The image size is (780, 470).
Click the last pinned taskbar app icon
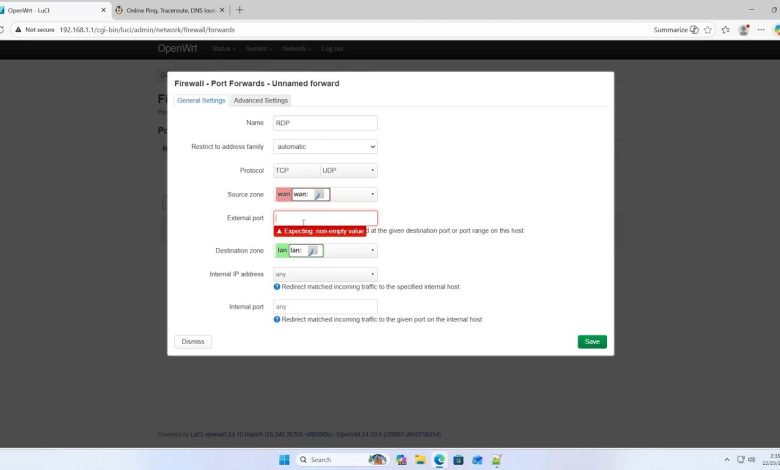pyautogui.click(x=496, y=460)
